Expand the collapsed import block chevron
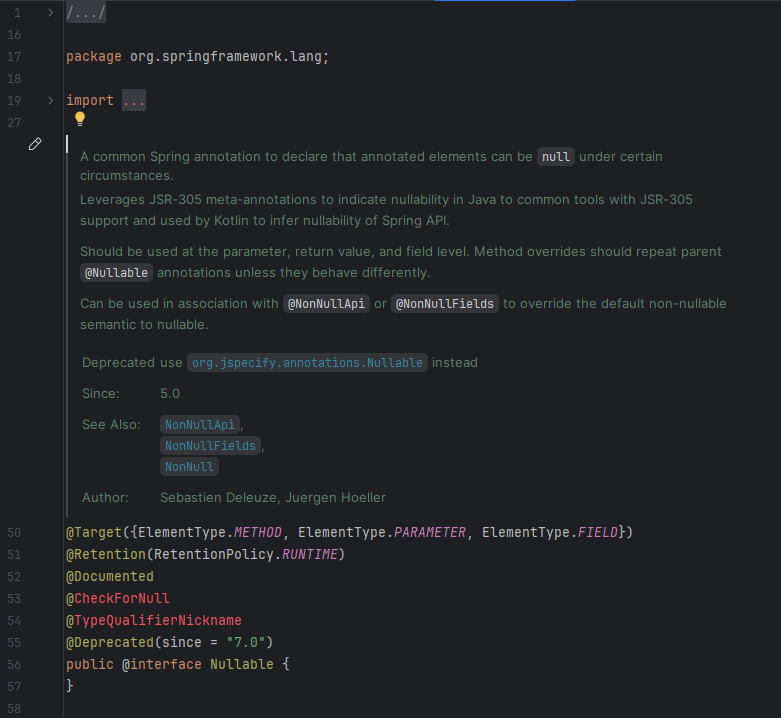Screen dimensions: 781x718 tap(51, 101)
